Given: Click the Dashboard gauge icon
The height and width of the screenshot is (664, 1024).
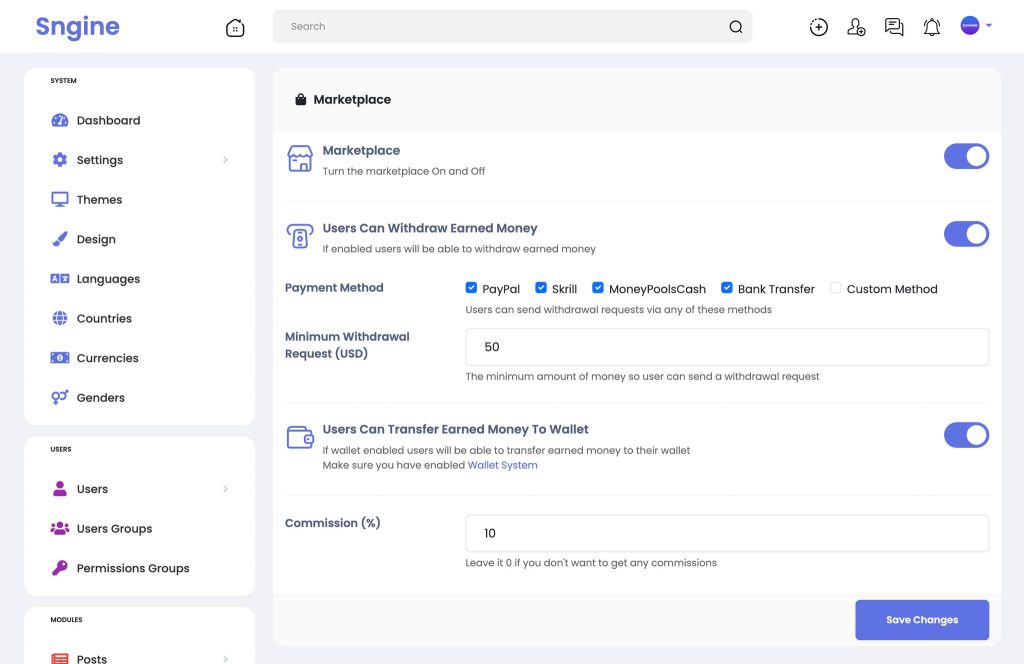Looking at the screenshot, I should click(59, 120).
